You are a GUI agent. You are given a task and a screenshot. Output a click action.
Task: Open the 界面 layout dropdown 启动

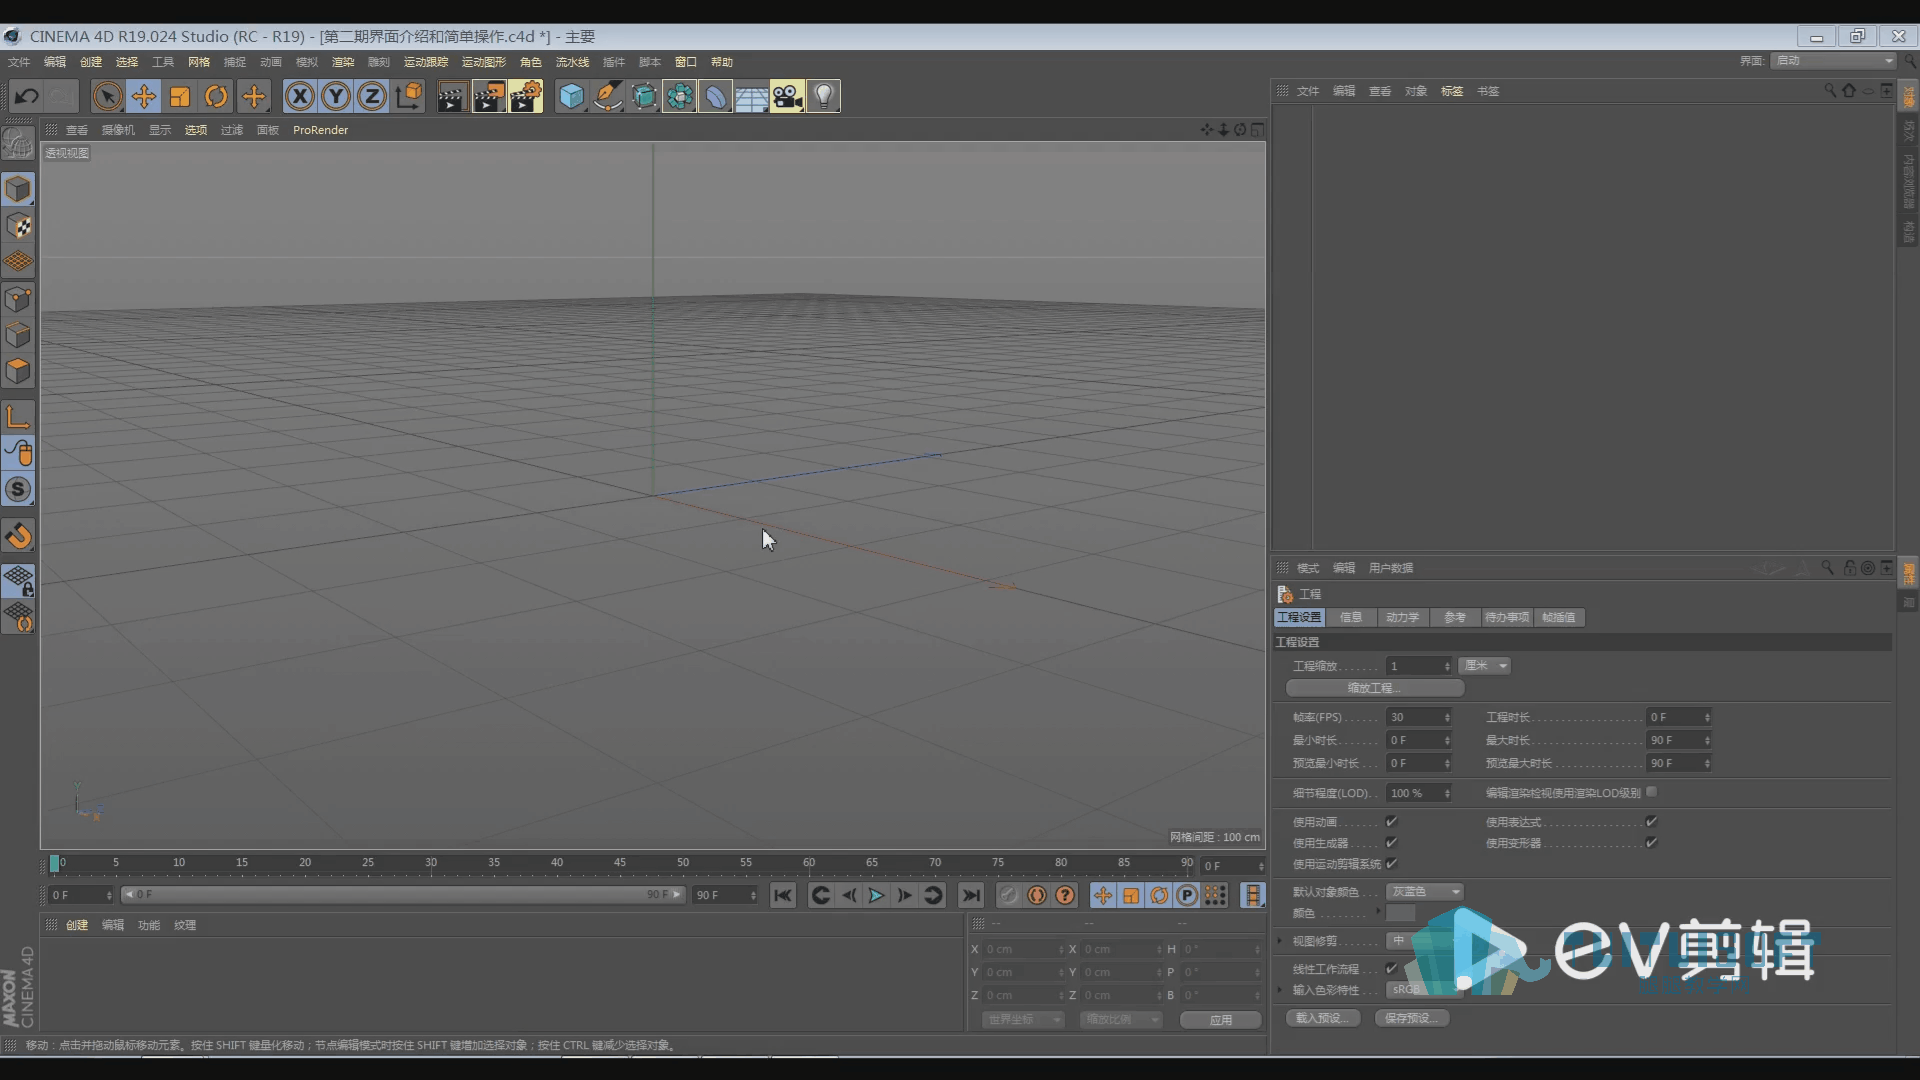pos(1834,61)
